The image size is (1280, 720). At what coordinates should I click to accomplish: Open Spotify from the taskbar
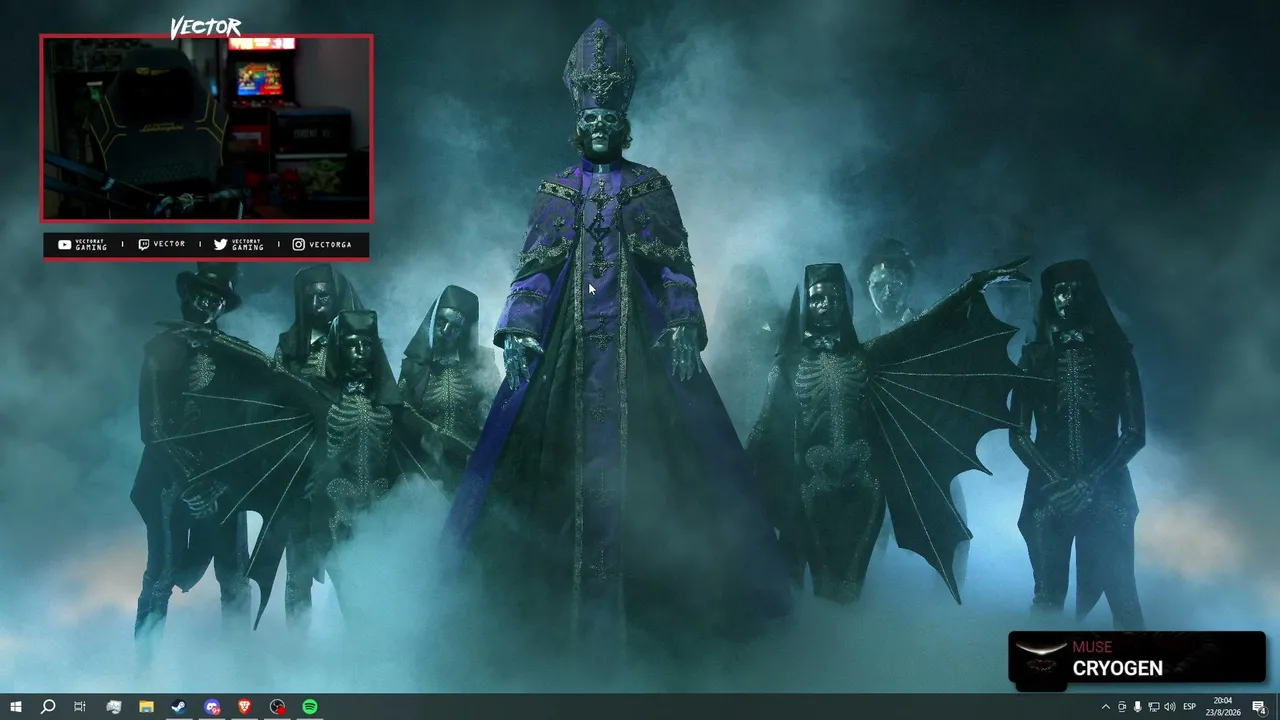[310, 707]
